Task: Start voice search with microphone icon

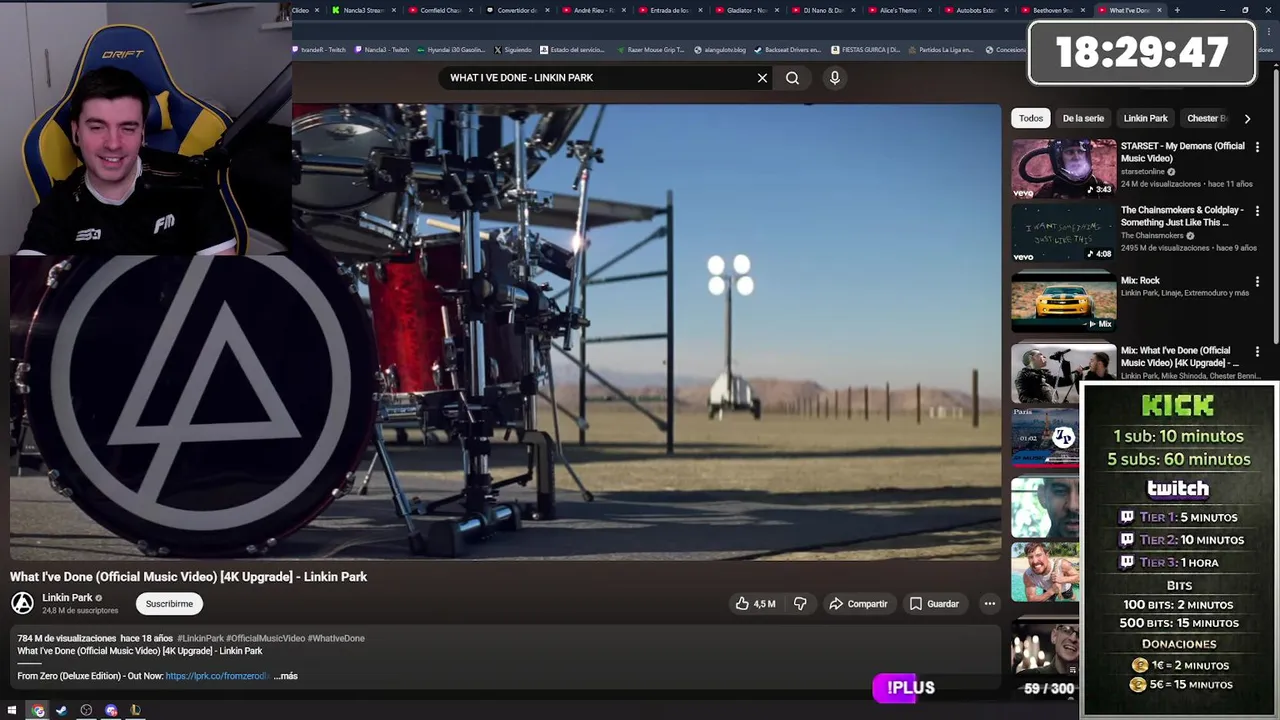Action: click(835, 78)
